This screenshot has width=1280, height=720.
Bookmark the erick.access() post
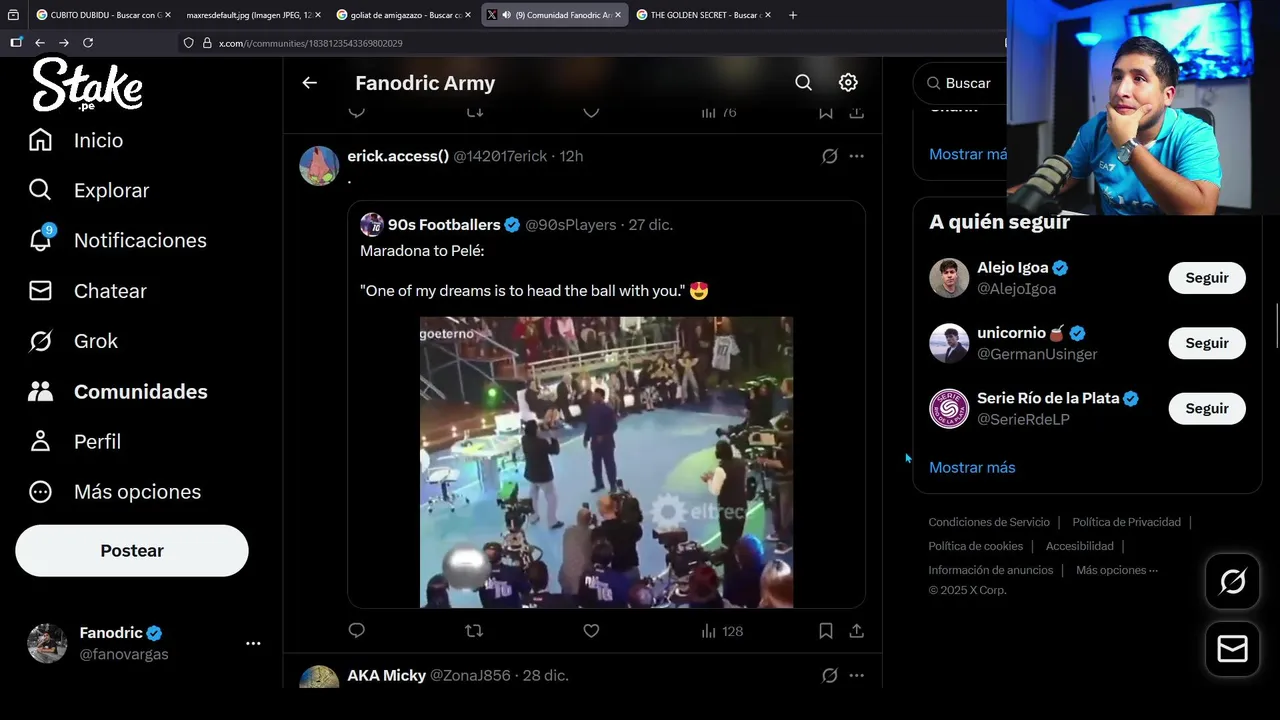[826, 631]
